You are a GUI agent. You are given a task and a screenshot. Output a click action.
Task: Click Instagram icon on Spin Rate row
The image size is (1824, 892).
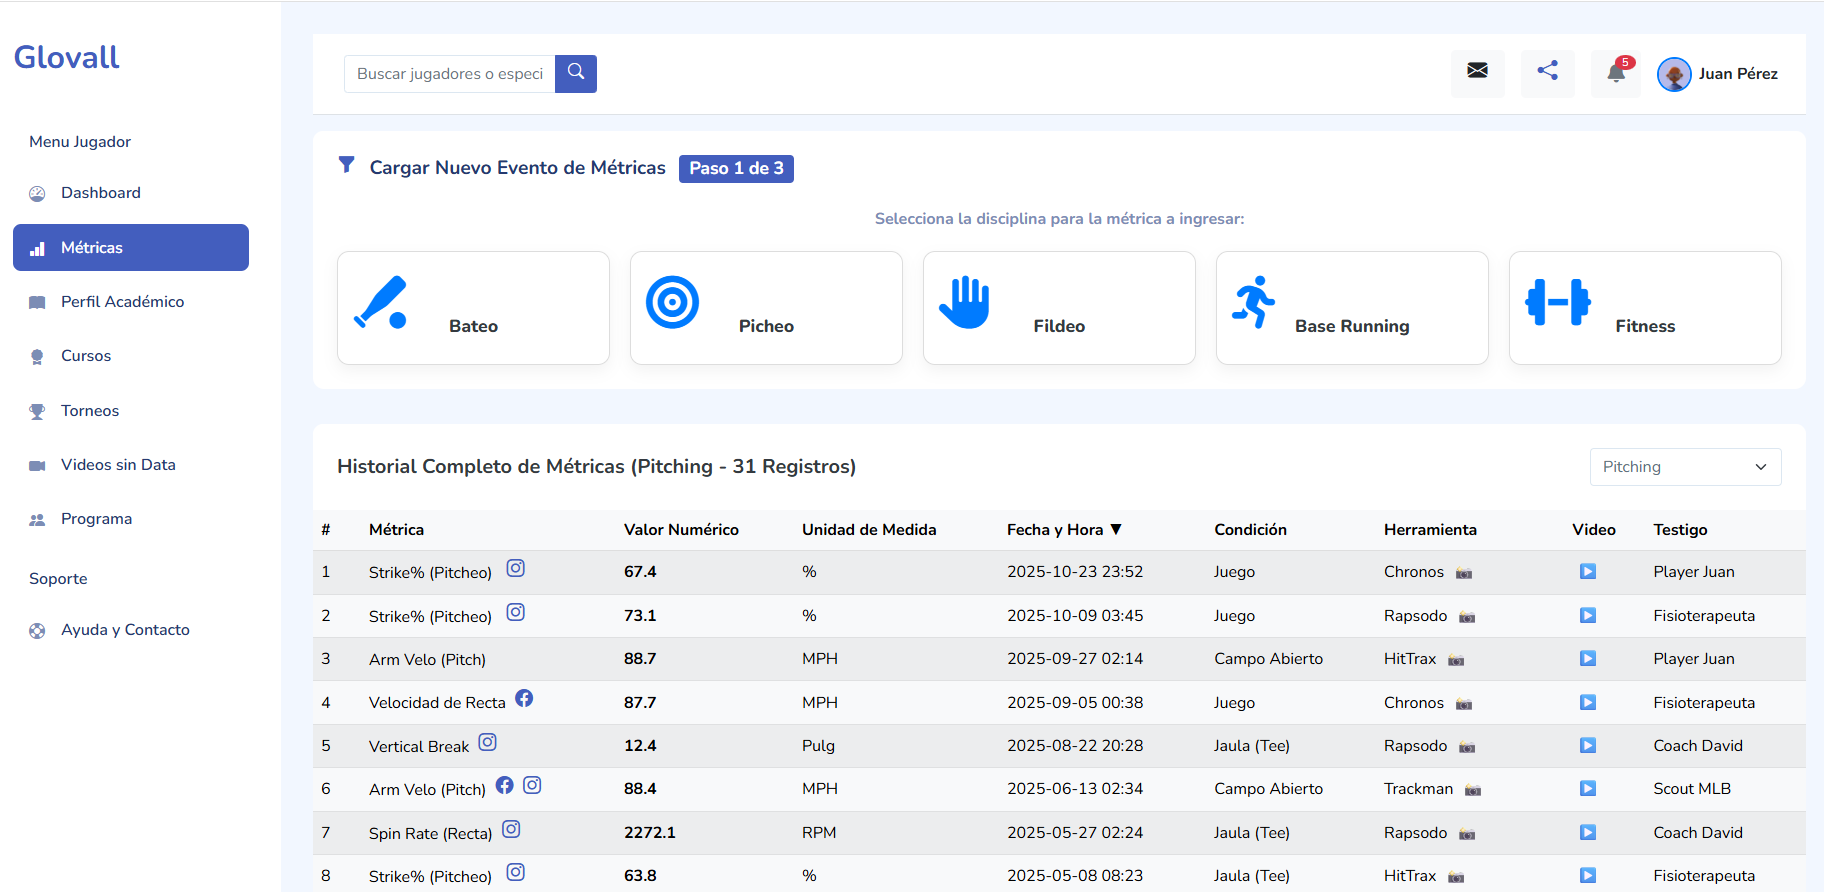pyautogui.click(x=511, y=829)
